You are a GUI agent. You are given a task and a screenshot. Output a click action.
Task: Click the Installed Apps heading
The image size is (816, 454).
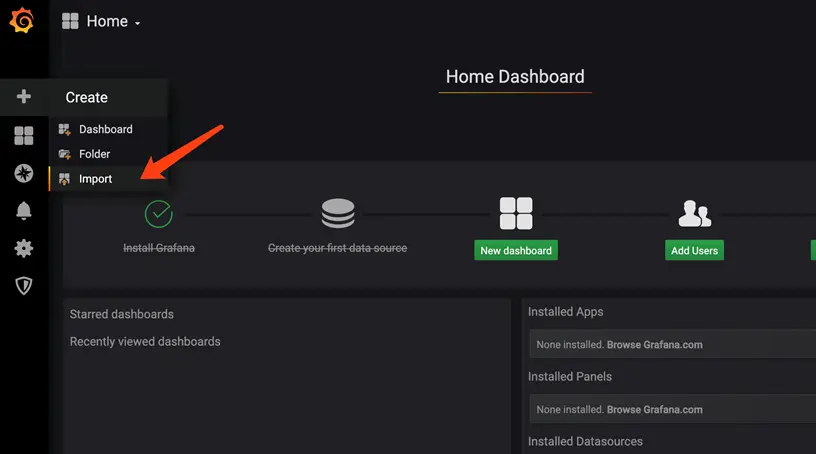tap(566, 312)
